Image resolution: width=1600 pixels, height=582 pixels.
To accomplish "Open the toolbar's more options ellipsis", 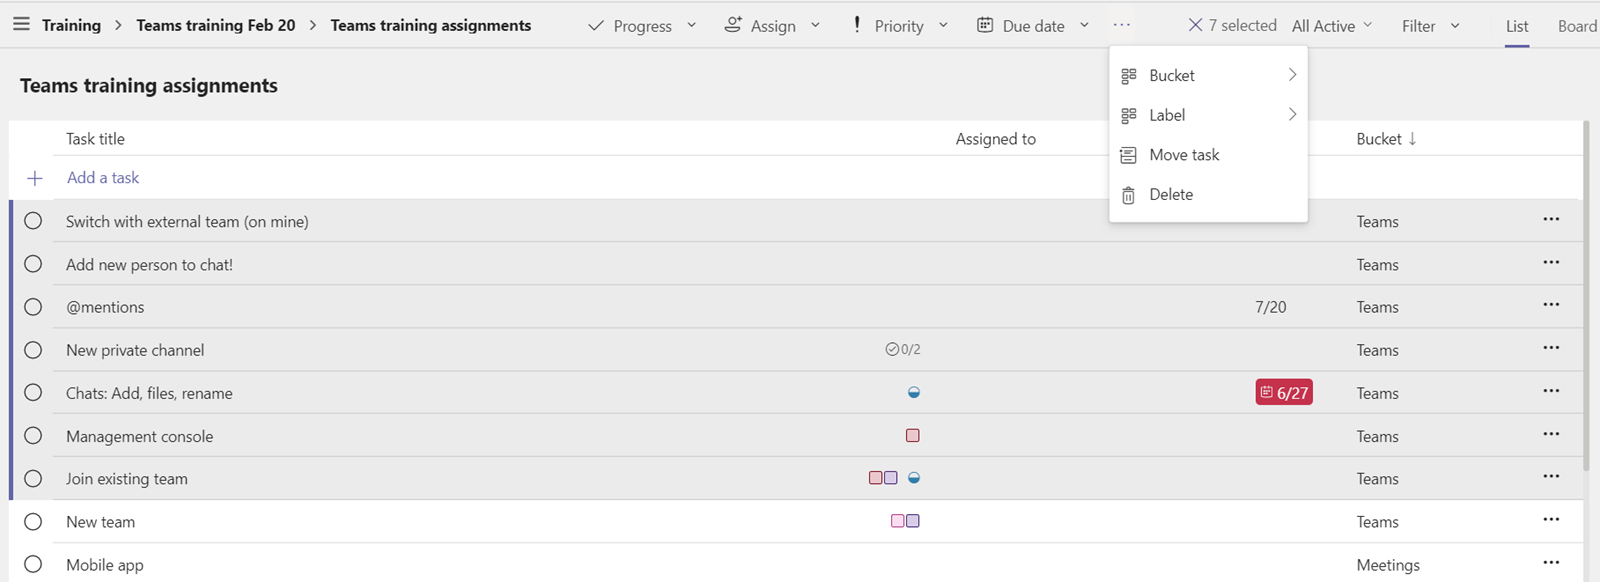I will 1121,25.
